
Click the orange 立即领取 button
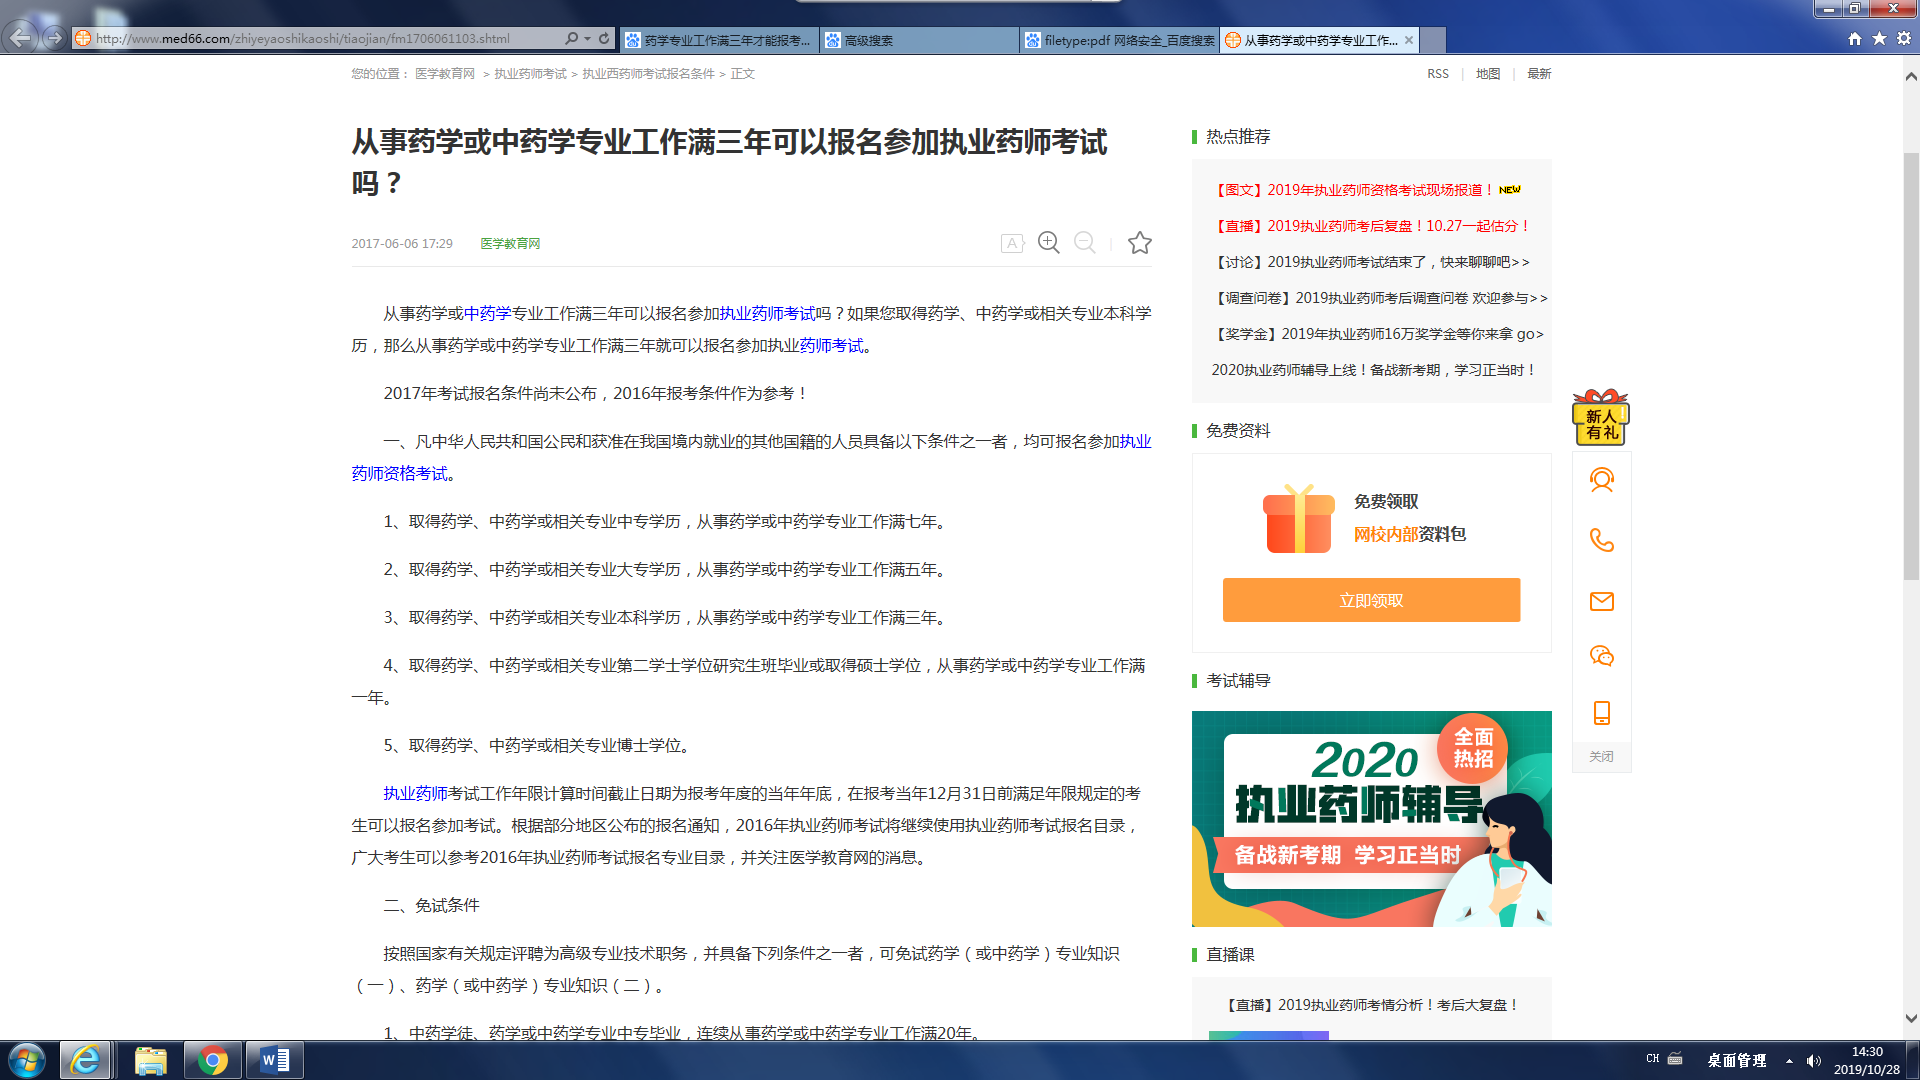(x=1370, y=600)
